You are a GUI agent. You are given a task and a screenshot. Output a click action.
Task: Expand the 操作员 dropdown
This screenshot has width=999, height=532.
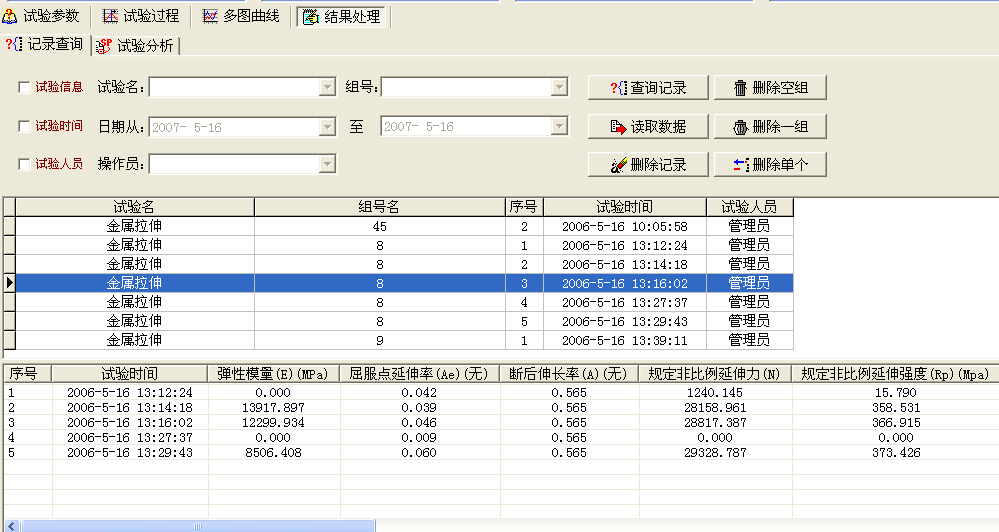click(x=327, y=164)
